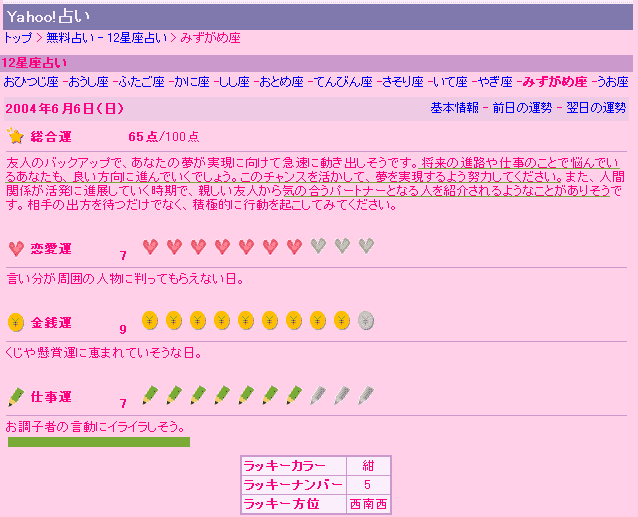Click the heart icon beside 恋愛運 heading
The width and height of the screenshot is (638, 517).
[16, 249]
